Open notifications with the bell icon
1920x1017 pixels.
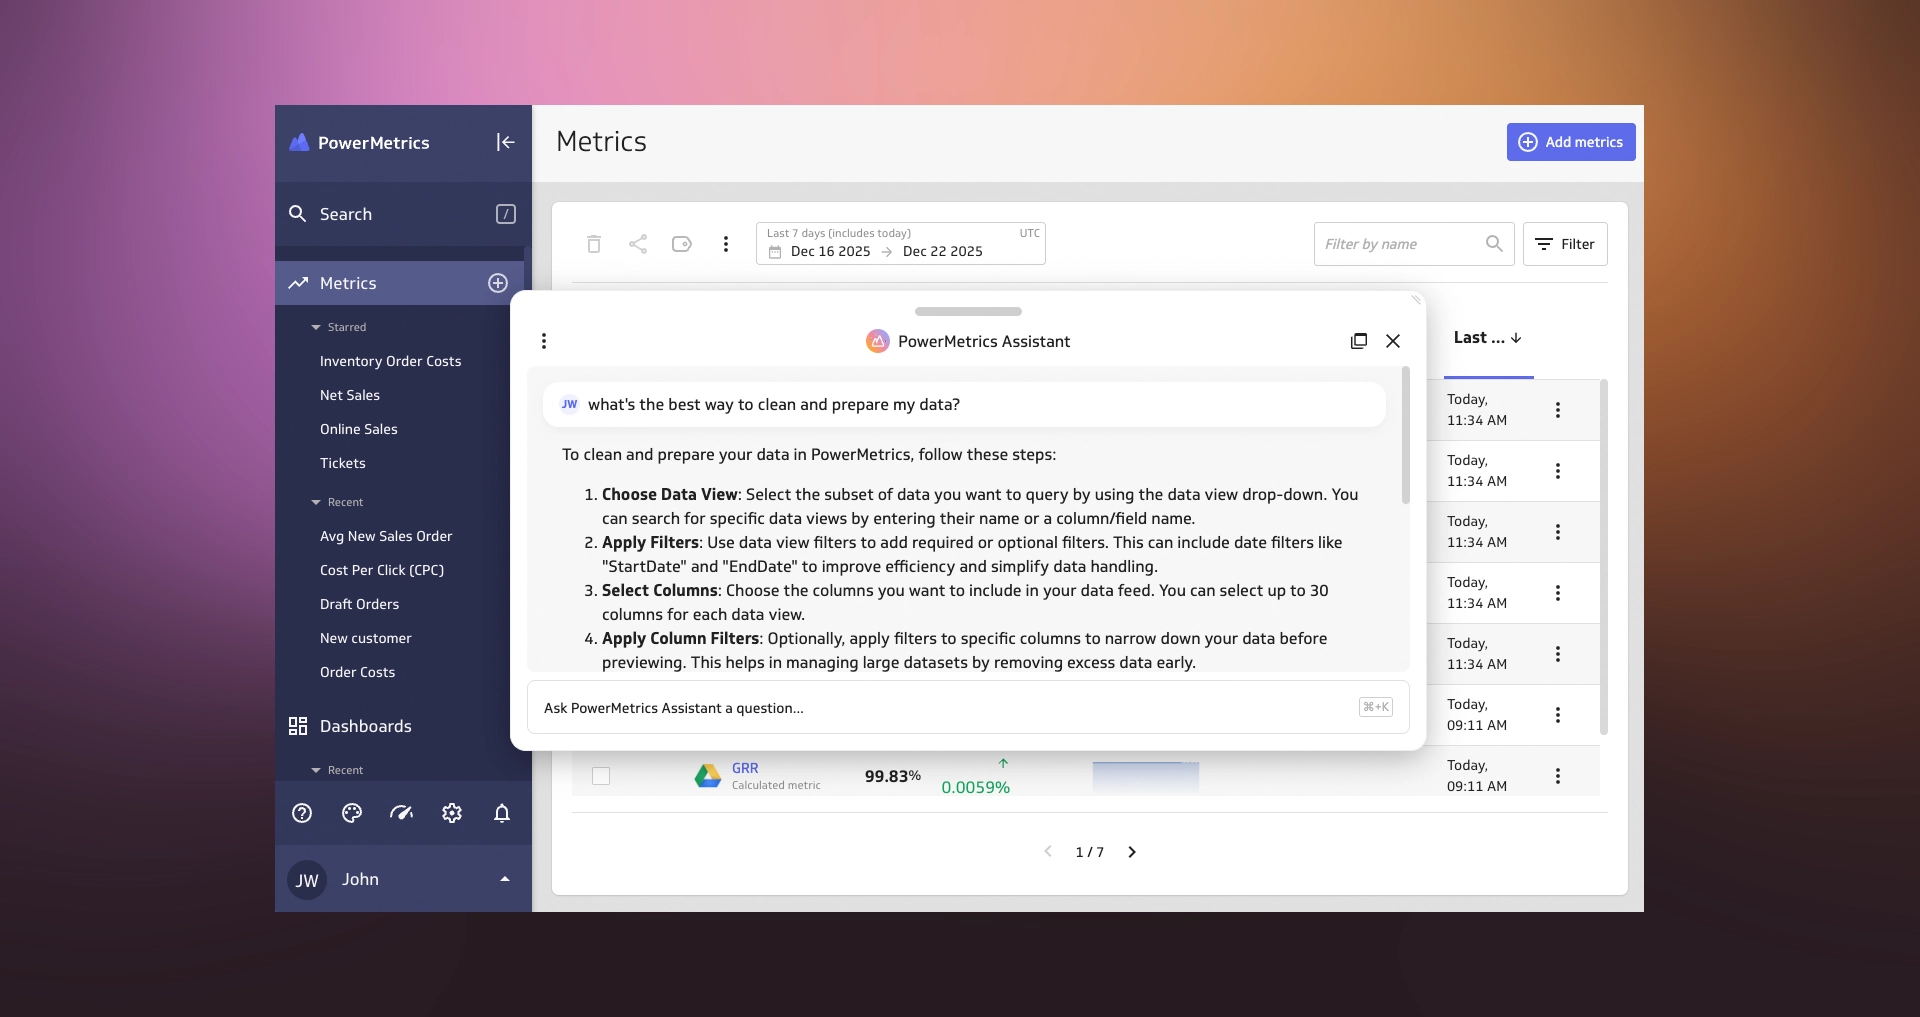pos(502,813)
